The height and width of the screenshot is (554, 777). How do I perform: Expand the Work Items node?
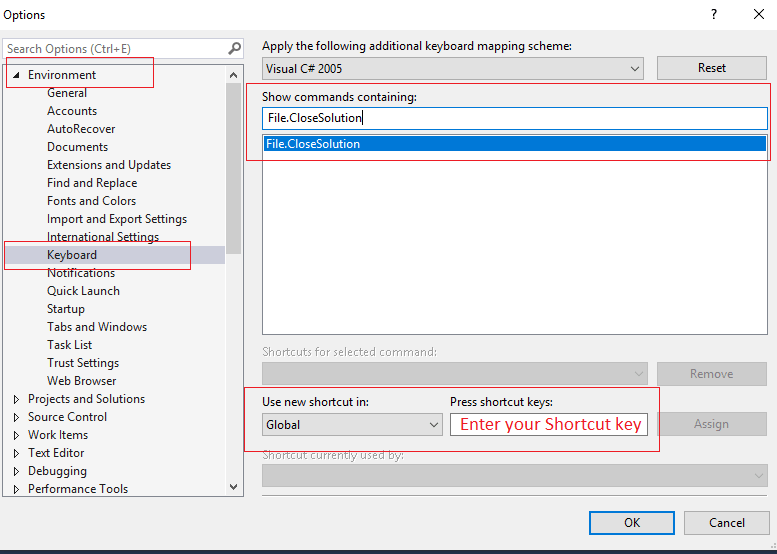(x=16, y=435)
